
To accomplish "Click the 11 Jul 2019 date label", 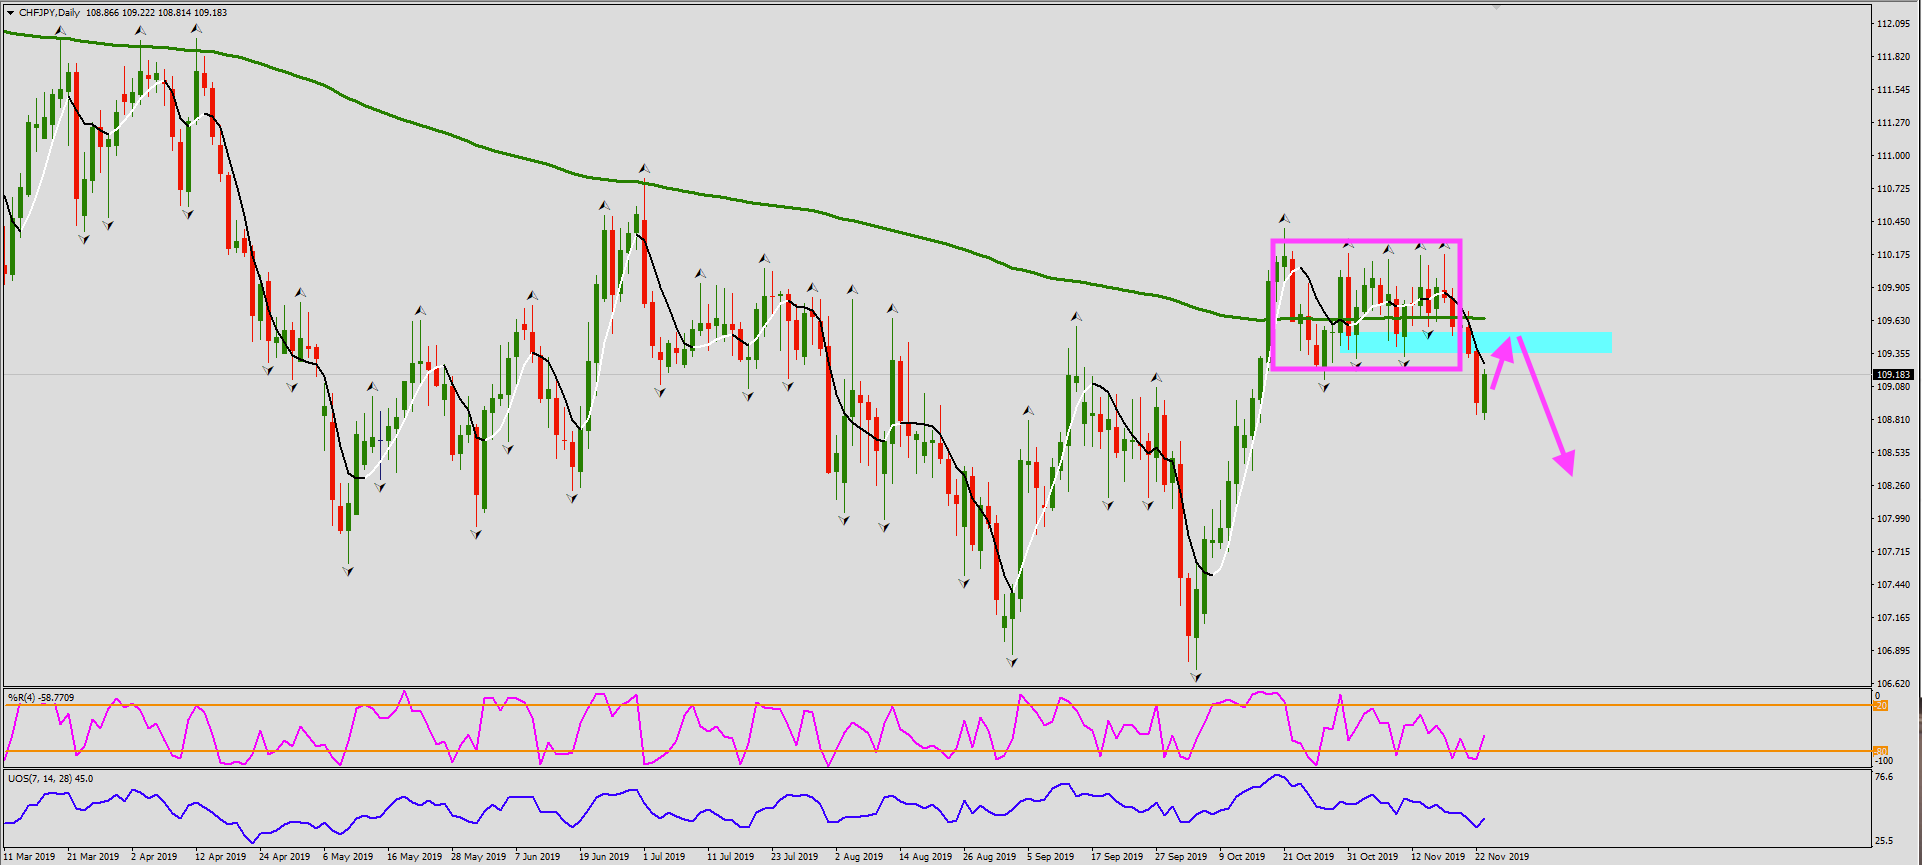I will [x=731, y=857].
